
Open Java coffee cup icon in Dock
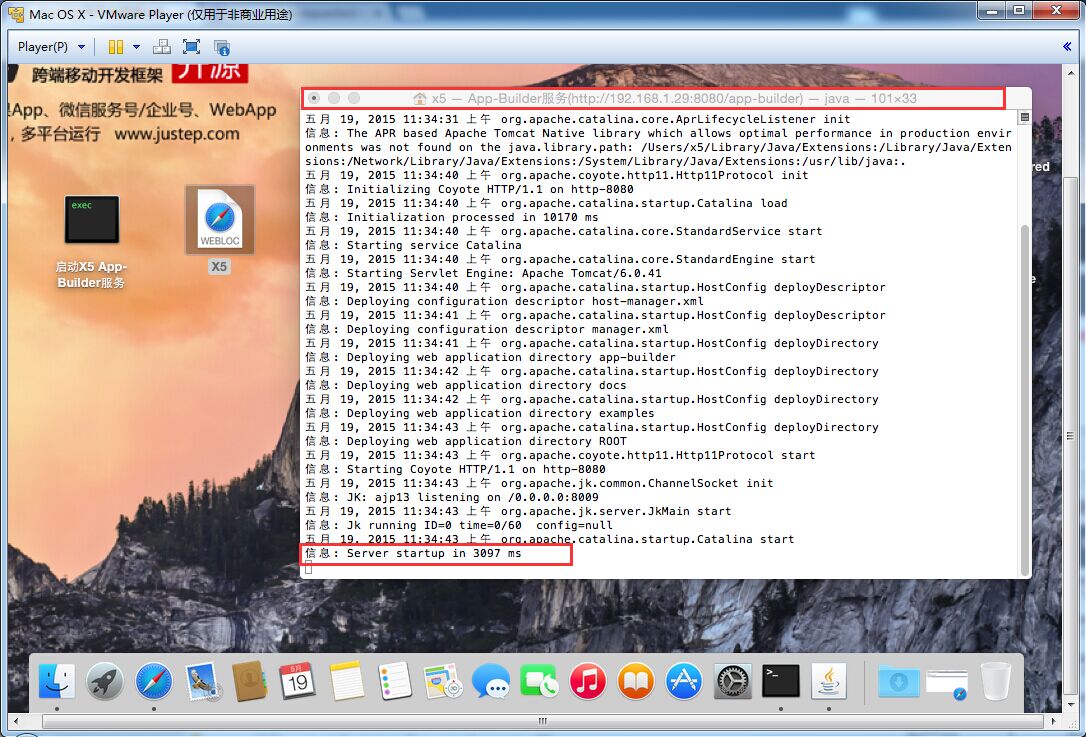[x=829, y=681]
